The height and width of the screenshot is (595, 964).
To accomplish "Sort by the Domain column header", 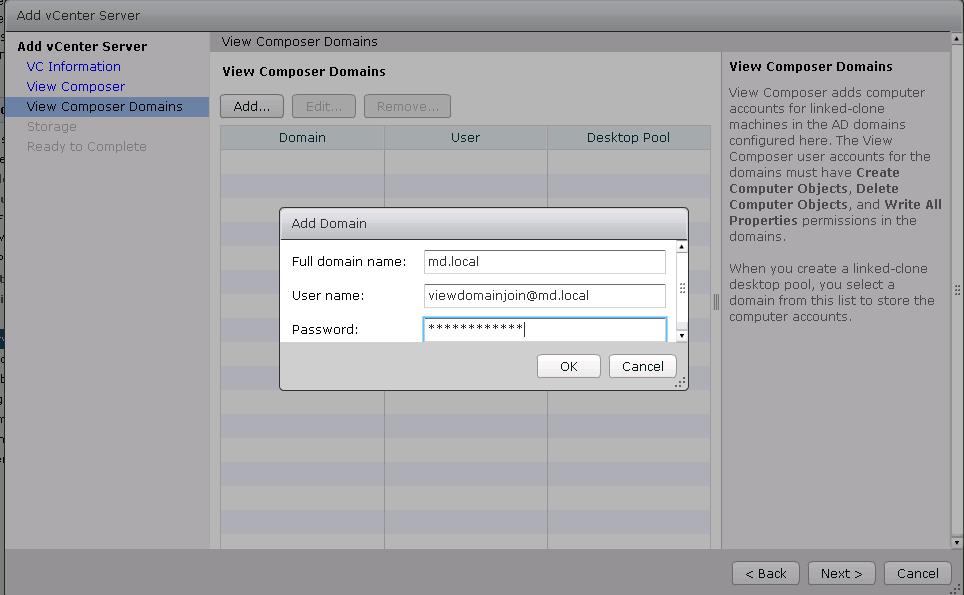I will (x=302, y=138).
